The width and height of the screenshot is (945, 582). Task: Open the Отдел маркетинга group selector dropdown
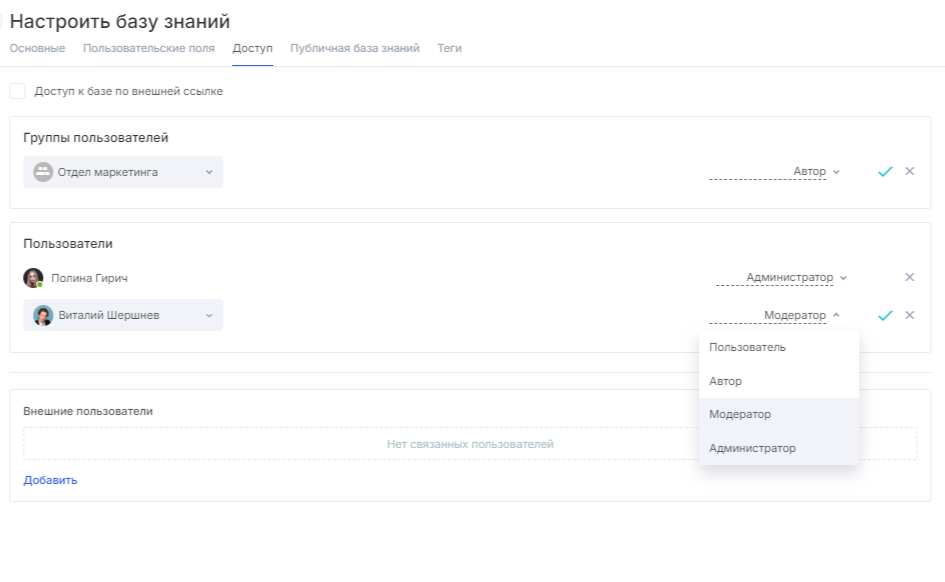pos(123,172)
